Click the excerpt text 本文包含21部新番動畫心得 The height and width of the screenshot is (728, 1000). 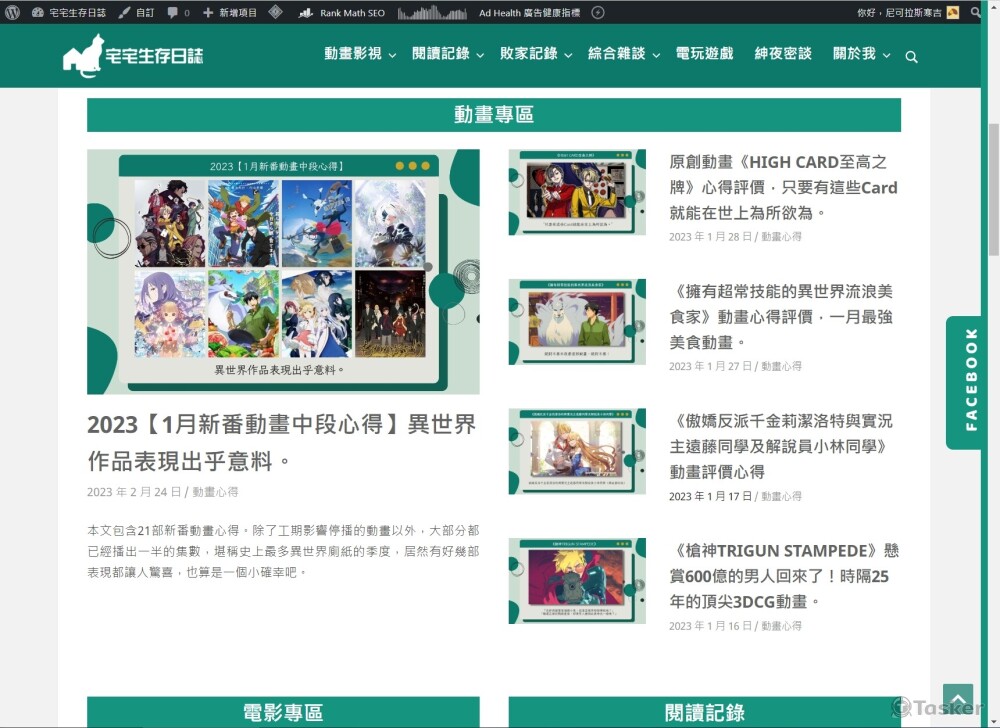tap(283, 551)
